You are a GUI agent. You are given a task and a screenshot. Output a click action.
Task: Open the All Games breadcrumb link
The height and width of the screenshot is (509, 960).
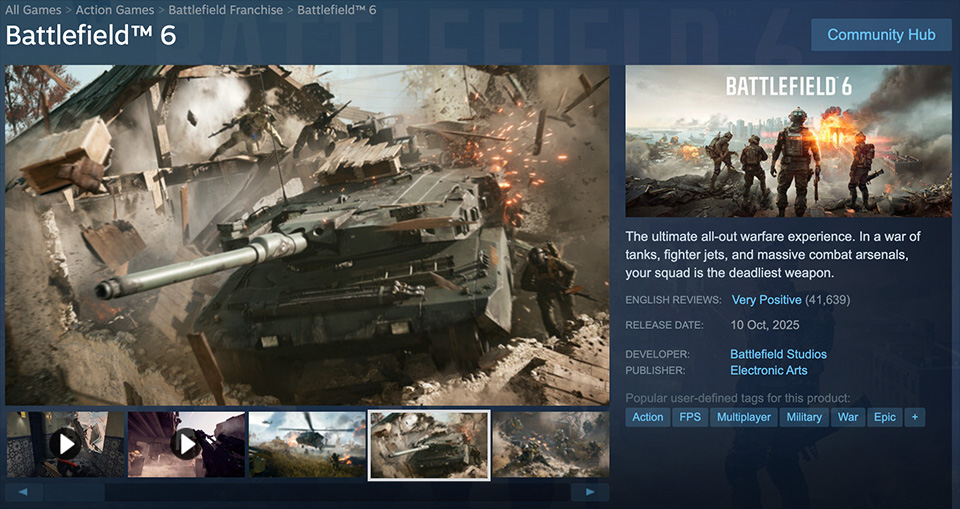tap(33, 10)
